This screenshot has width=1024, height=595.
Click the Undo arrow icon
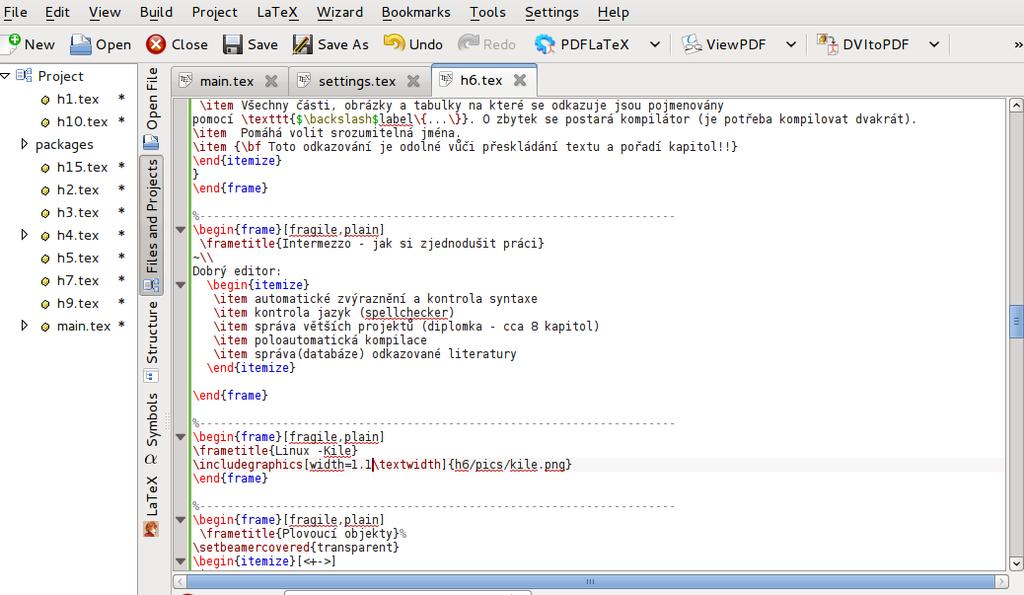tap(394, 44)
